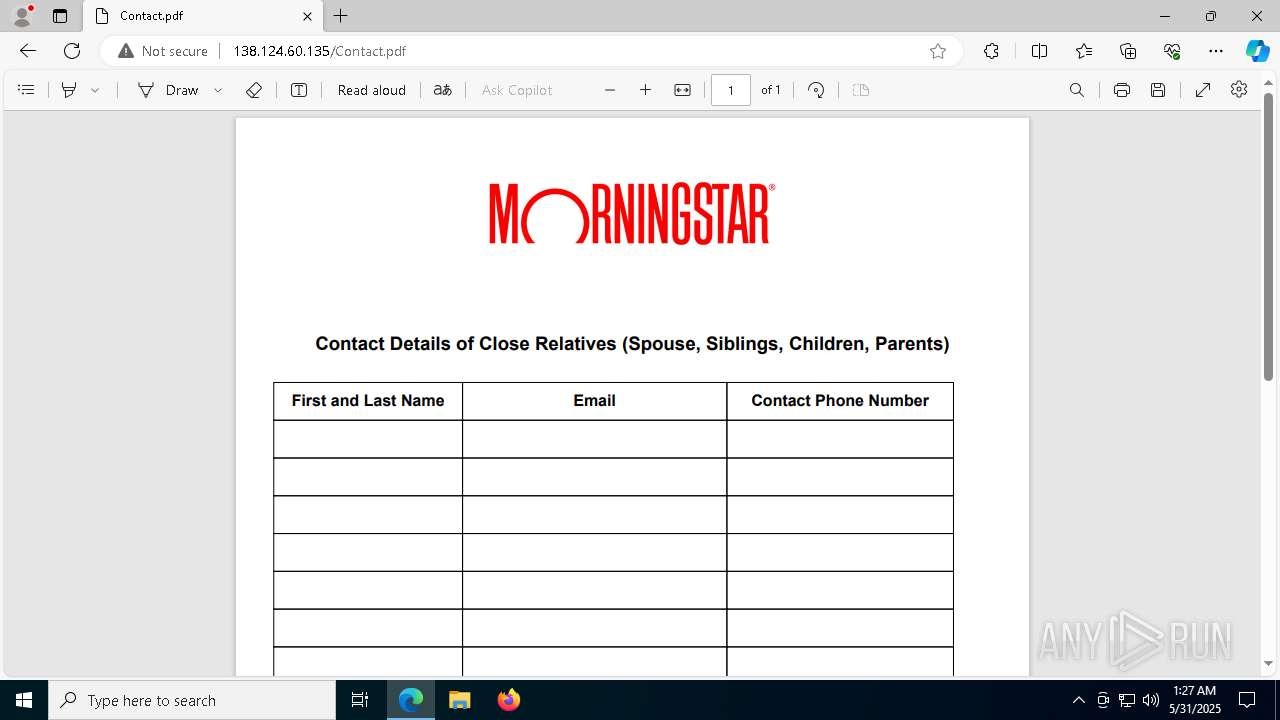
Task: Click the 'First and Last Name' header
Action: pyautogui.click(x=368, y=400)
